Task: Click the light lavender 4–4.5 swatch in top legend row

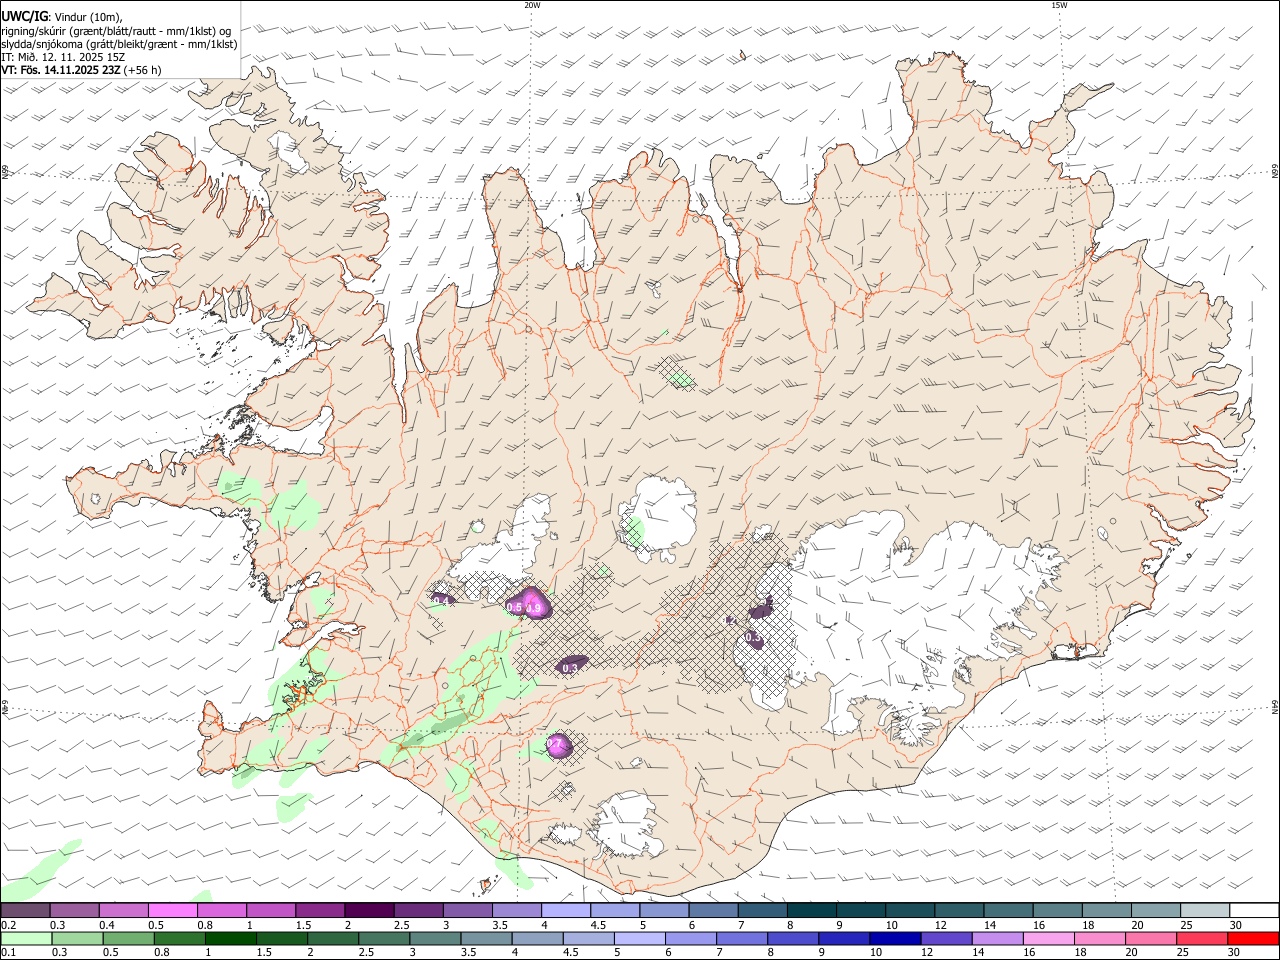Action: coord(565,911)
